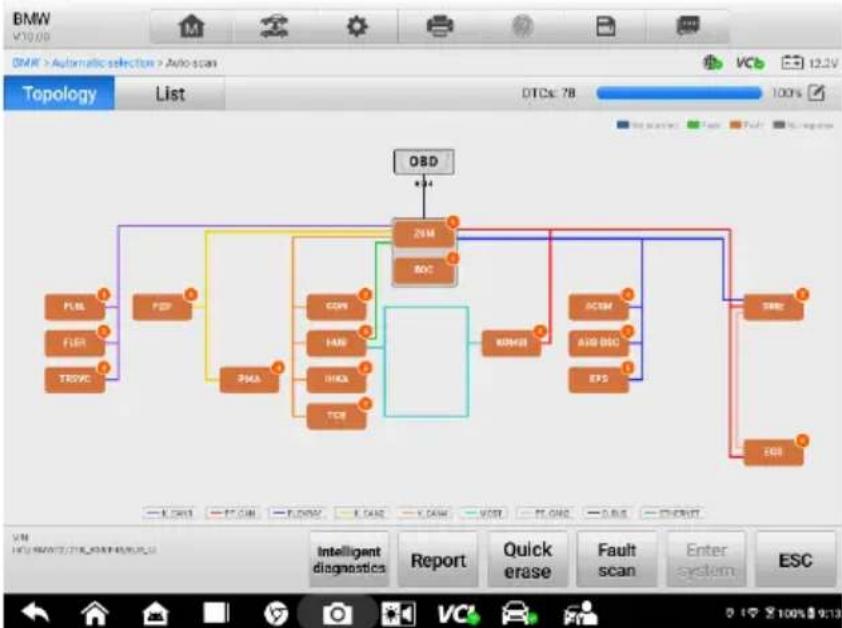Viewport: 842px width, 628px height.
Task: Click the green Pass status legend swatch
Action: 693,125
